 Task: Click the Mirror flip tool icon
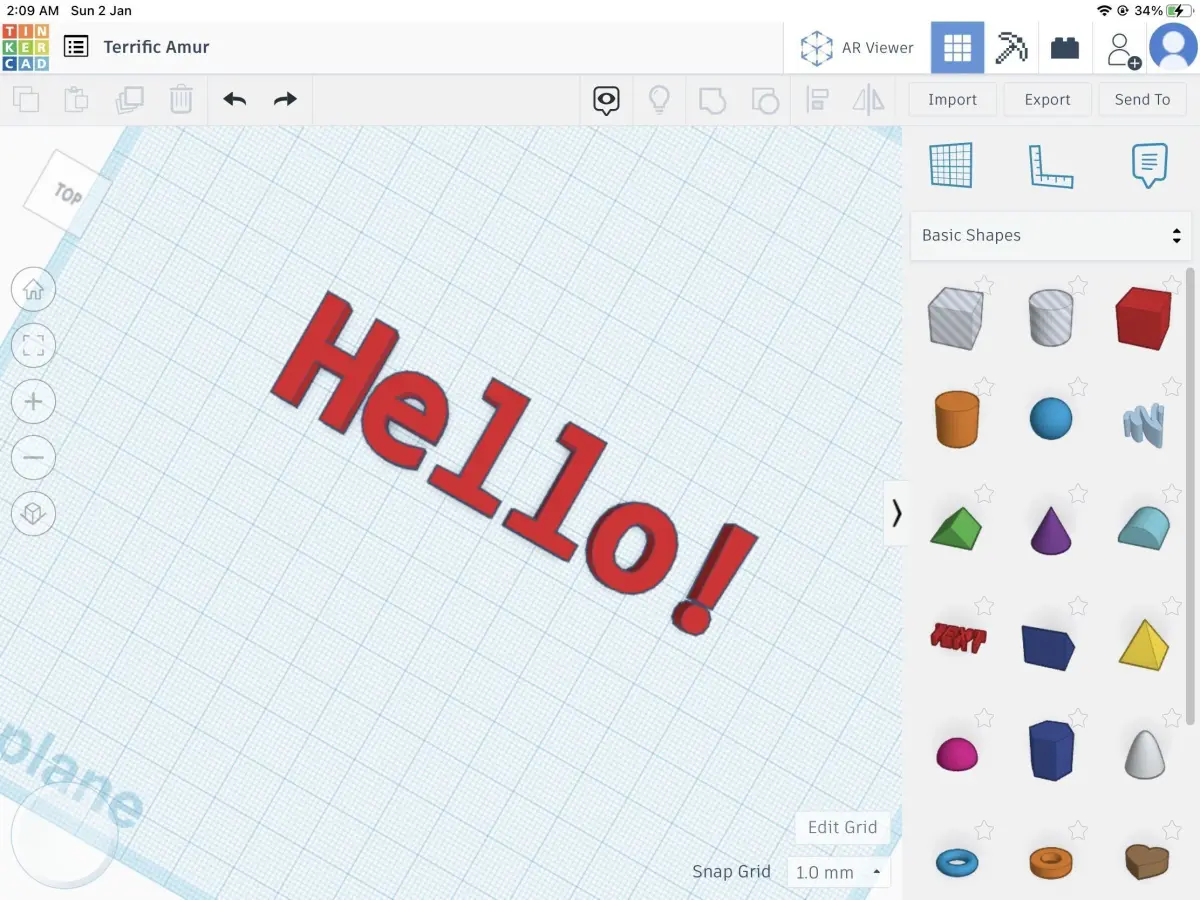pyautogui.click(x=868, y=99)
